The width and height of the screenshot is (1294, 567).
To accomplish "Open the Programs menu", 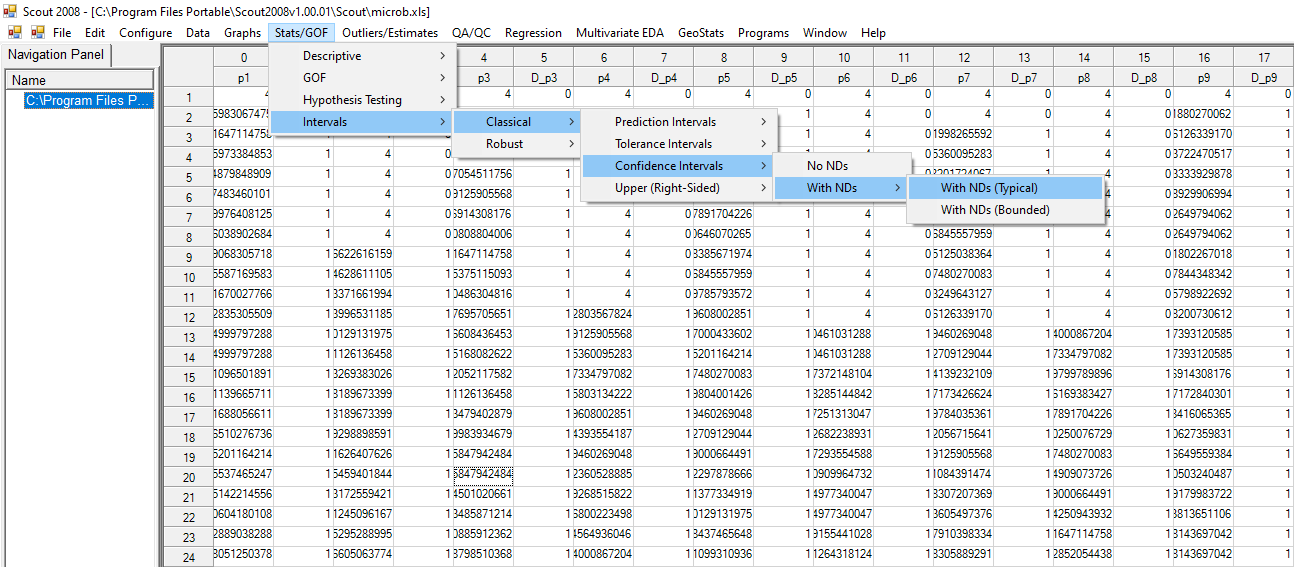I will pyautogui.click(x=764, y=33).
